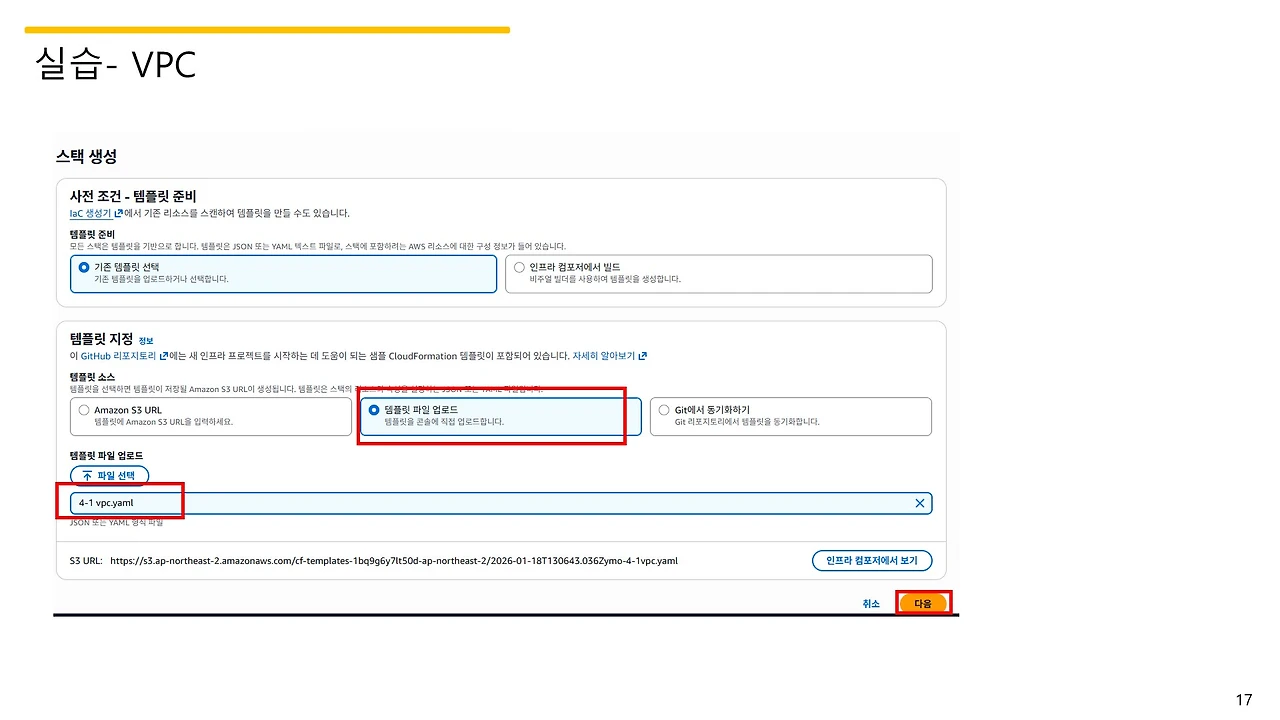Click the 파일 선택 upload button
Image resolution: width=1280 pixels, height=720 pixels.
pyautogui.click(x=110, y=475)
